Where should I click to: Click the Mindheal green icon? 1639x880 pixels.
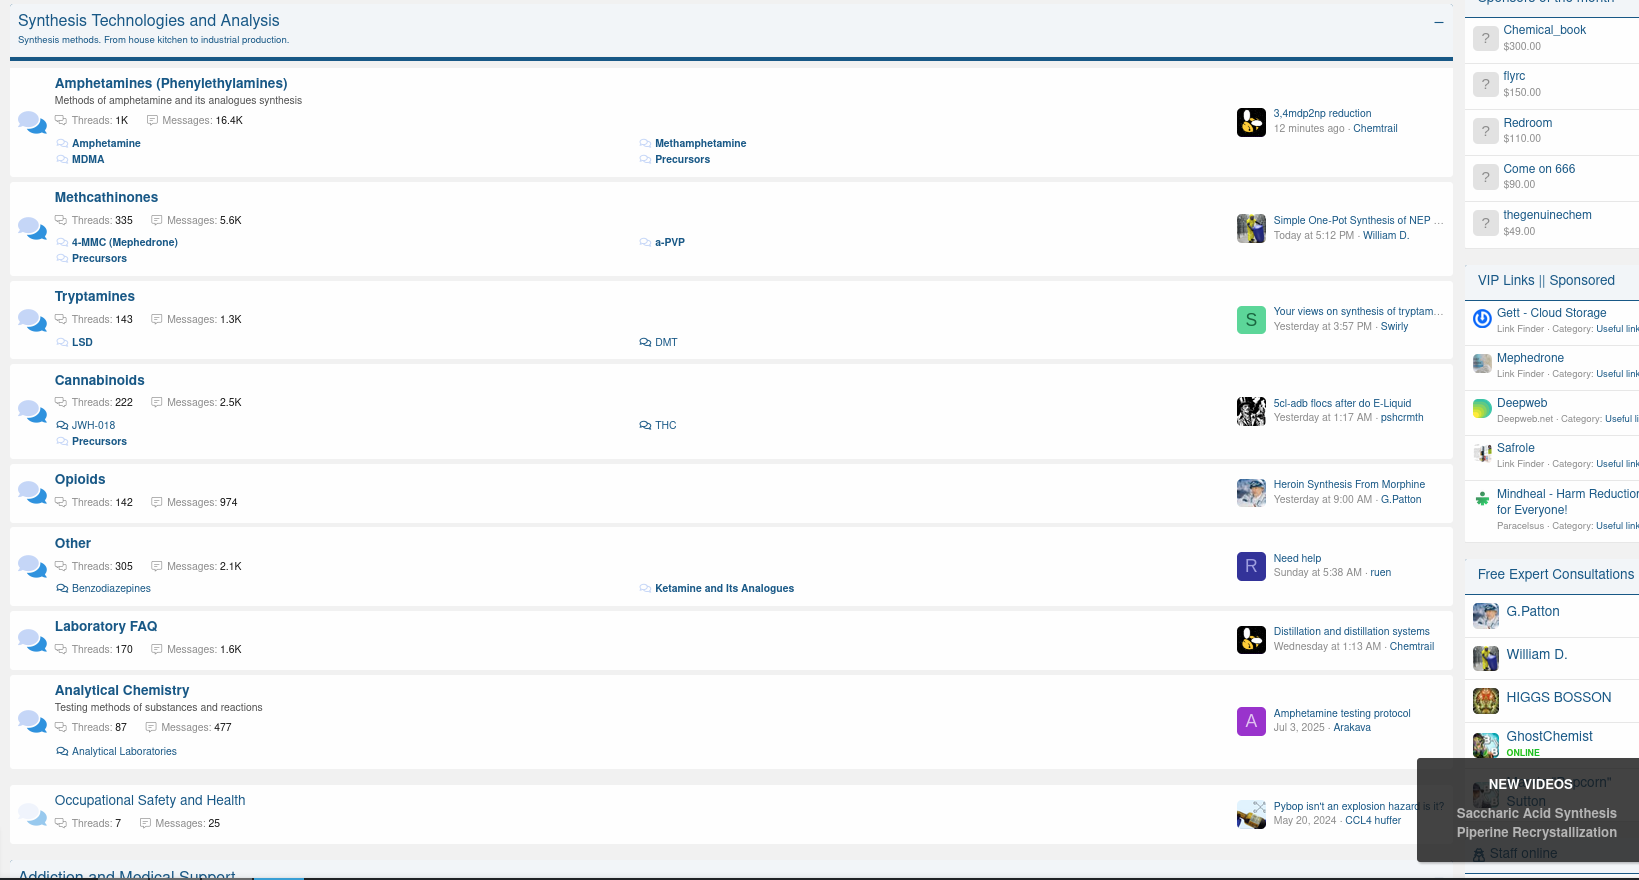pyautogui.click(x=1482, y=498)
